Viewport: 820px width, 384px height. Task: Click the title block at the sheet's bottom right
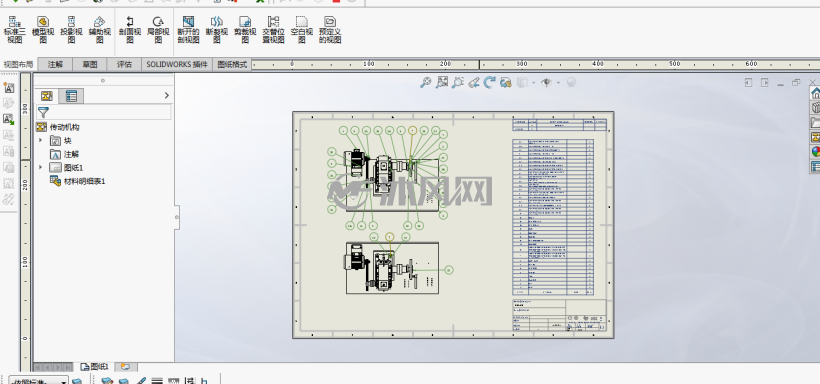point(559,315)
